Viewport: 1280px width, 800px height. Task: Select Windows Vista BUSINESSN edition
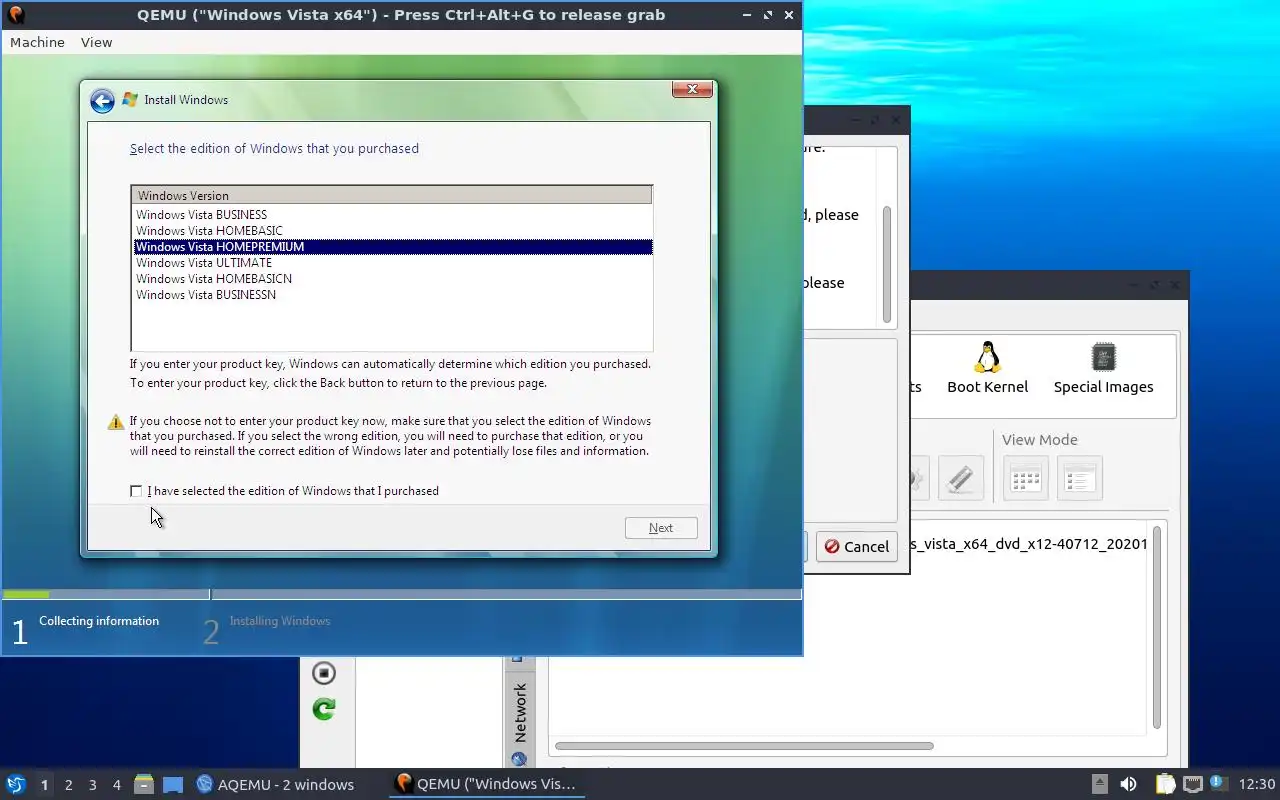[x=392, y=295]
